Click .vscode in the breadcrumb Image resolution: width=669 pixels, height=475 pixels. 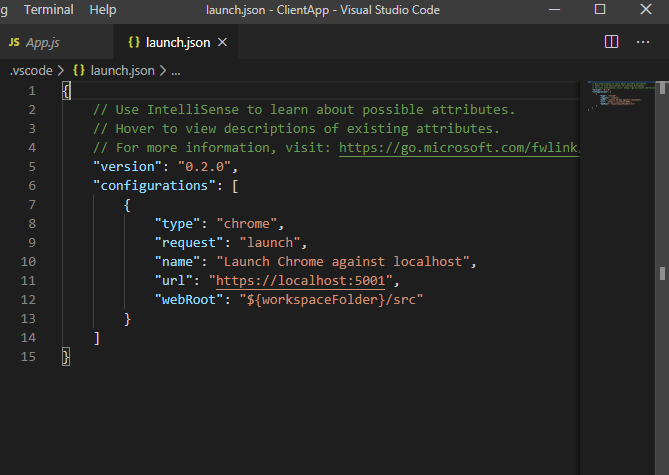[x=31, y=70]
